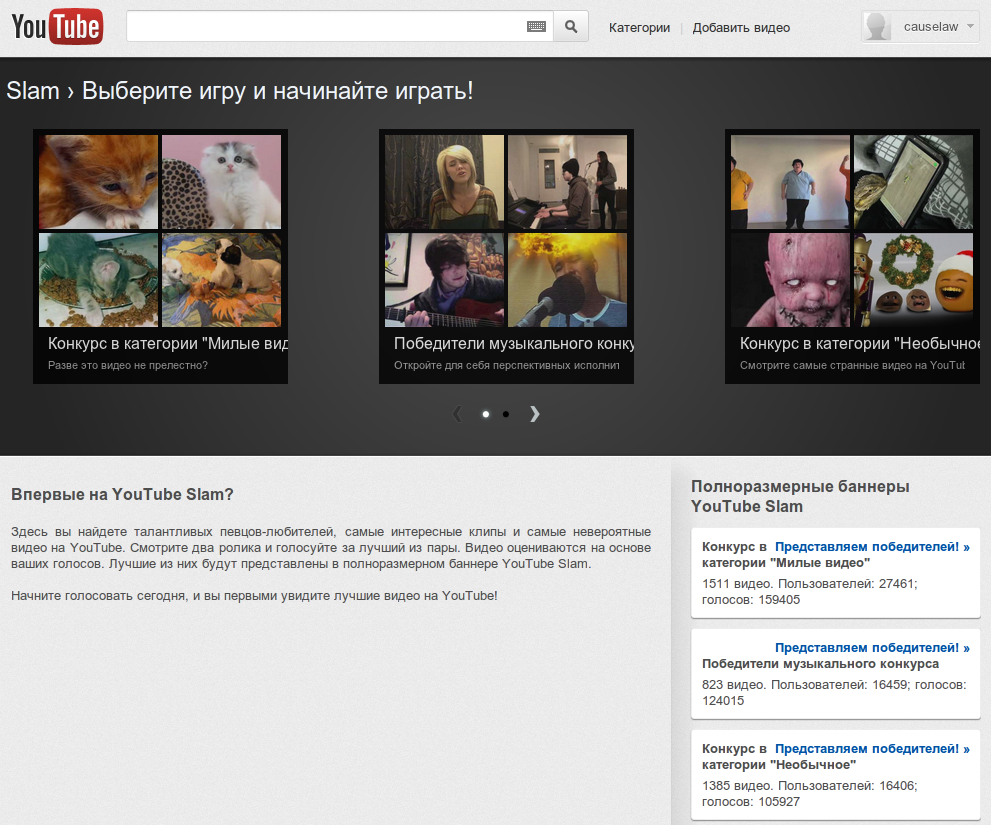Select the second carousel page dot
Viewport: 991px width, 825px height.
(506, 414)
